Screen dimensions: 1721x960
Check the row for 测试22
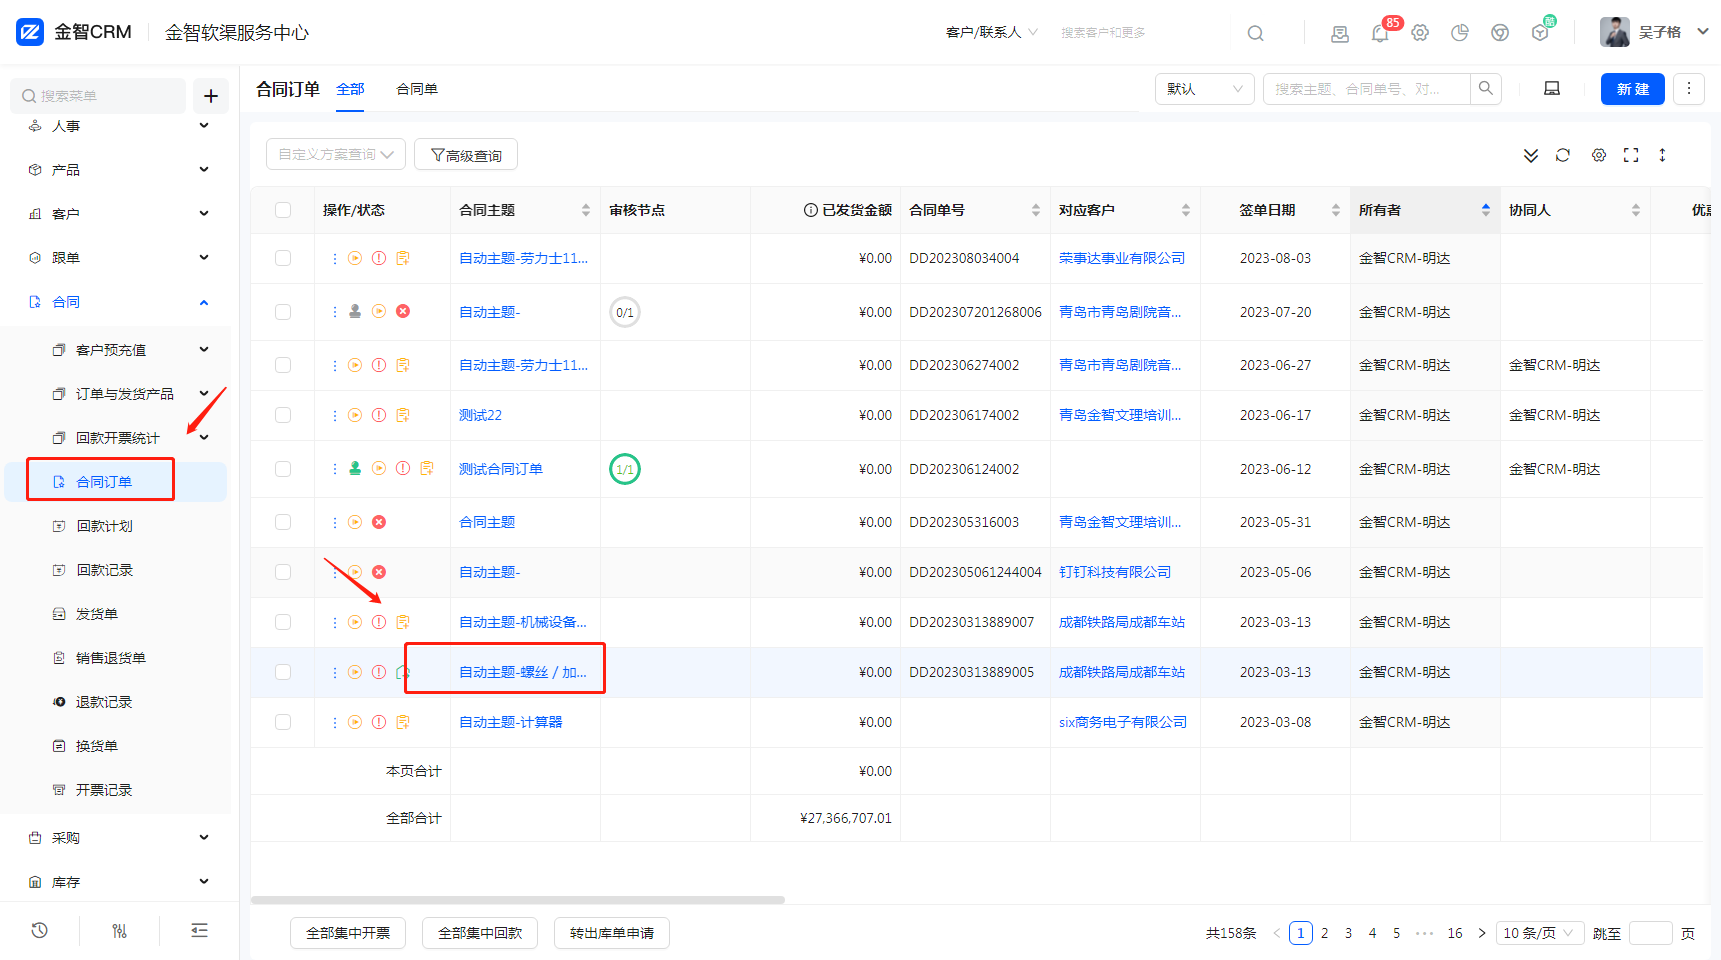pos(283,415)
